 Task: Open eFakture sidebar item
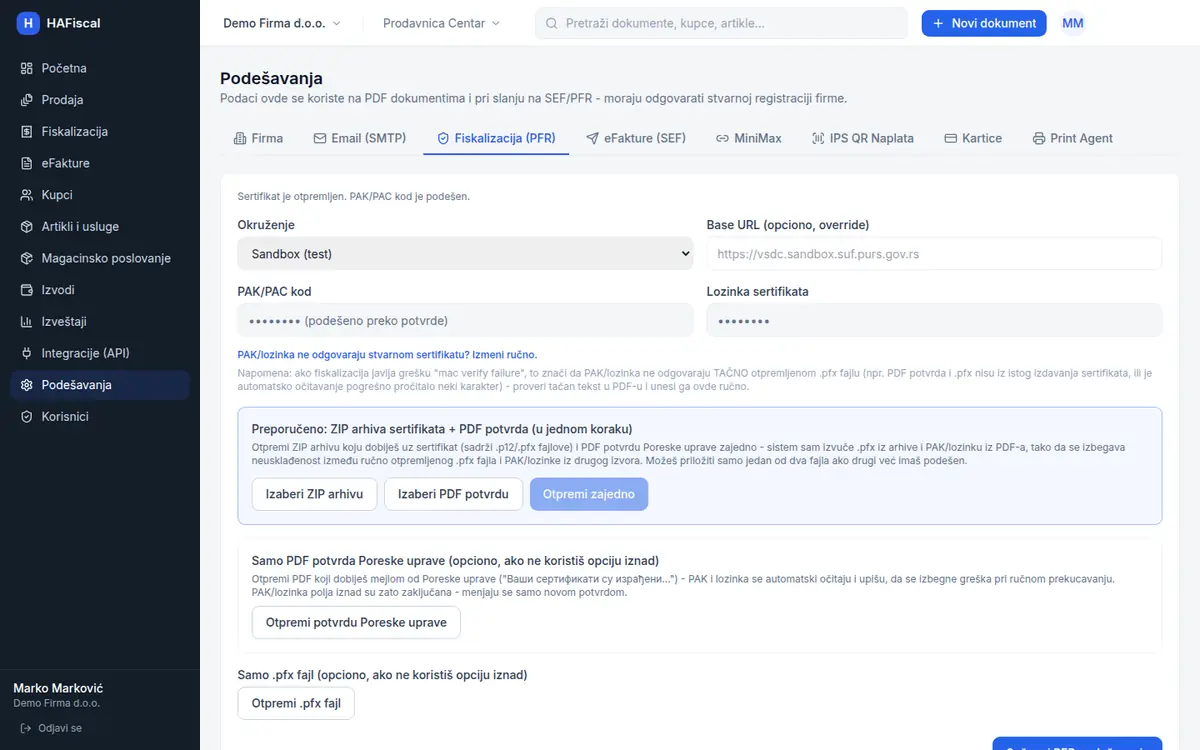[100, 163]
